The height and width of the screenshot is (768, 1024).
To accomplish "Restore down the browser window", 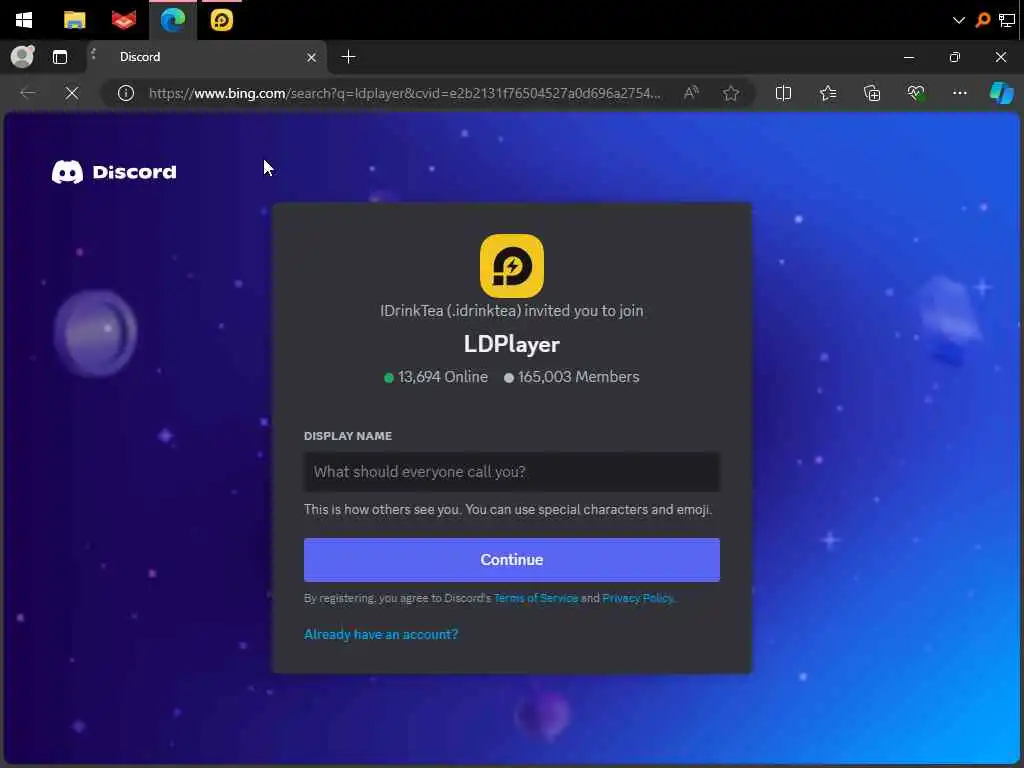I will (x=955, y=57).
